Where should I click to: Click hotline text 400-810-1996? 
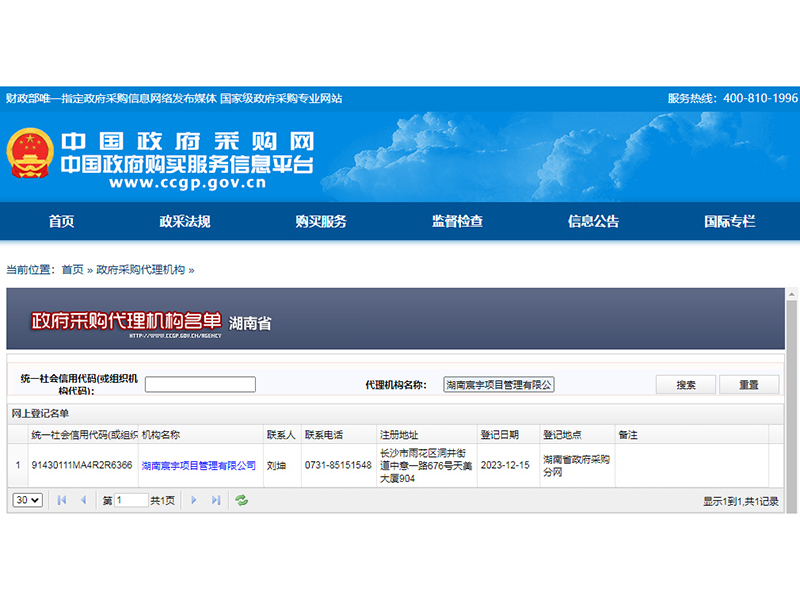[760, 98]
